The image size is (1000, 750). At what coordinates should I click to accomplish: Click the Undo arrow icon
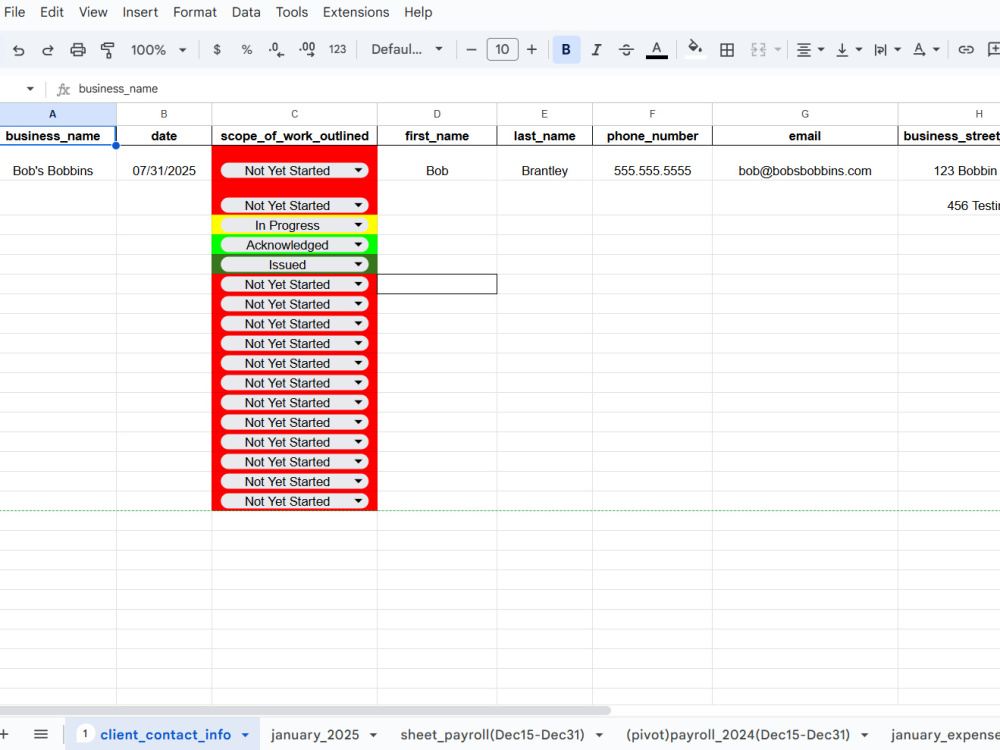(x=18, y=50)
